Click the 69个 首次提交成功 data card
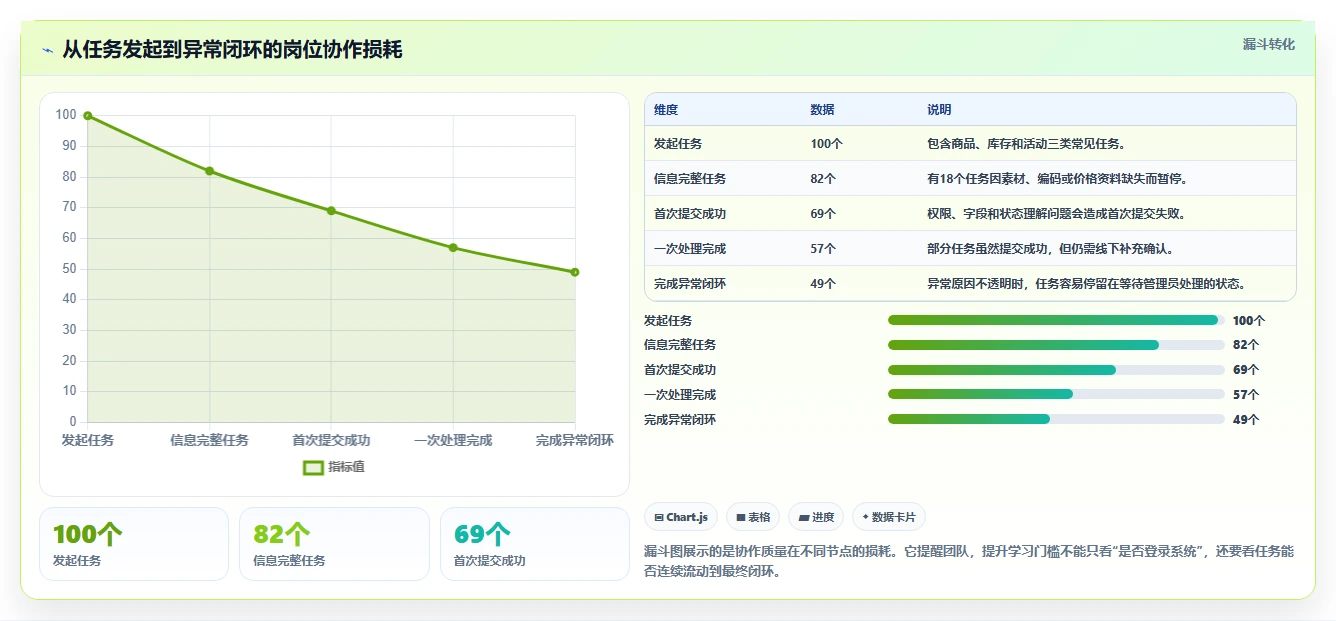Screen dimensions: 1336x621 tap(535, 544)
